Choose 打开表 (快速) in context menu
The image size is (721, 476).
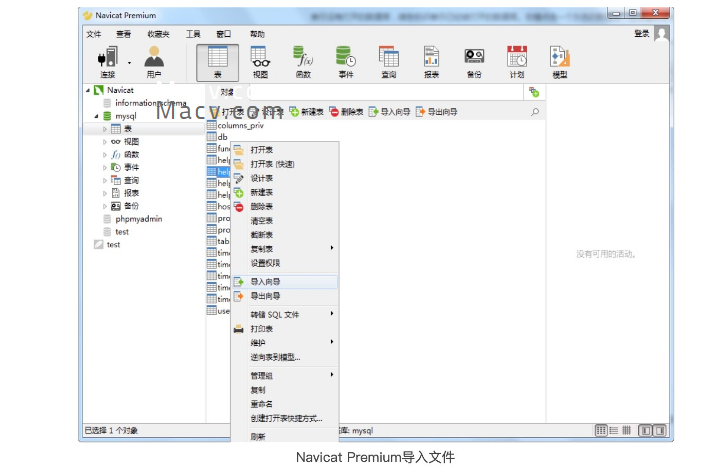[x=285, y=164]
